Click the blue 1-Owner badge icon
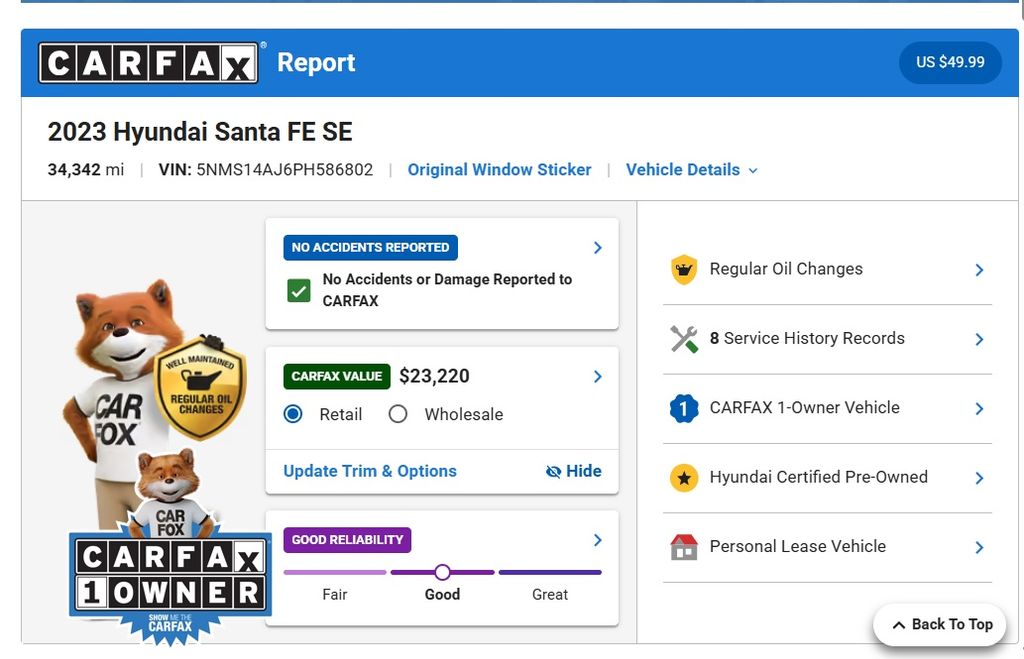The height and width of the screenshot is (659, 1024). [x=684, y=408]
